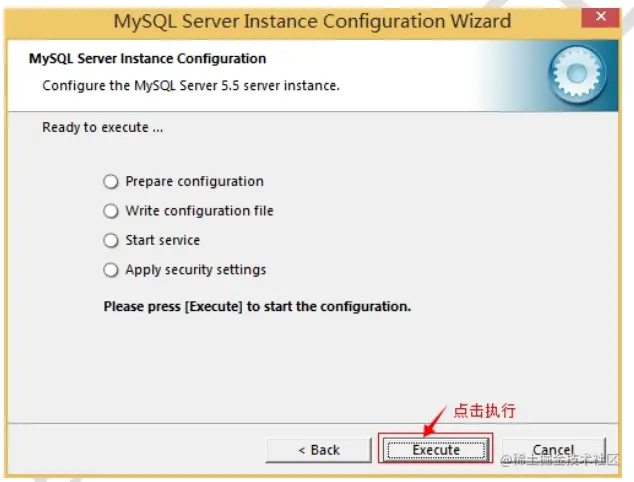Click the 'Start service' label
The image size is (634, 482).
(163, 240)
